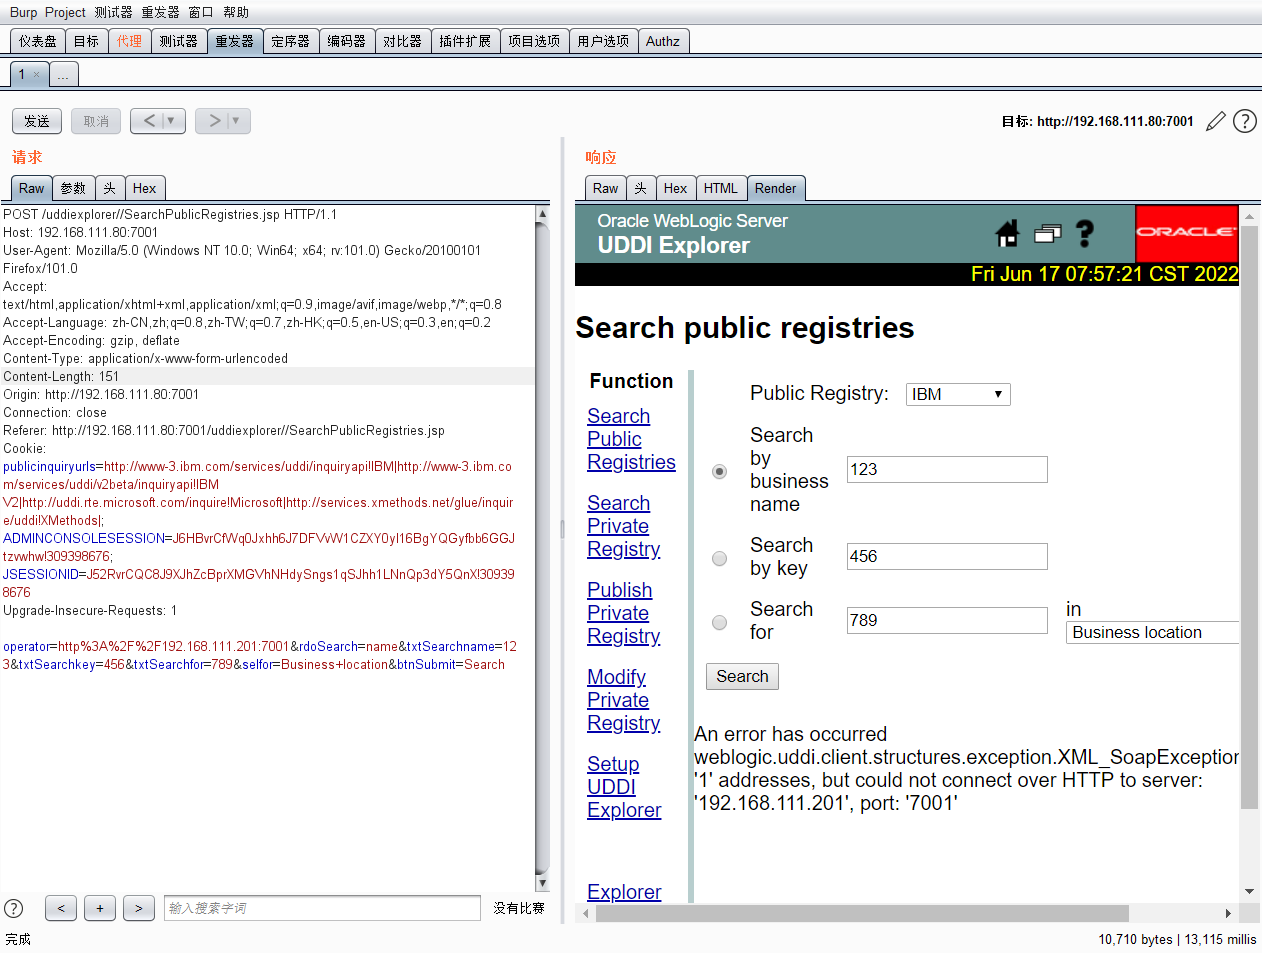
Task: Click the plus icon in the bottom search bar
Action: click(x=99, y=908)
